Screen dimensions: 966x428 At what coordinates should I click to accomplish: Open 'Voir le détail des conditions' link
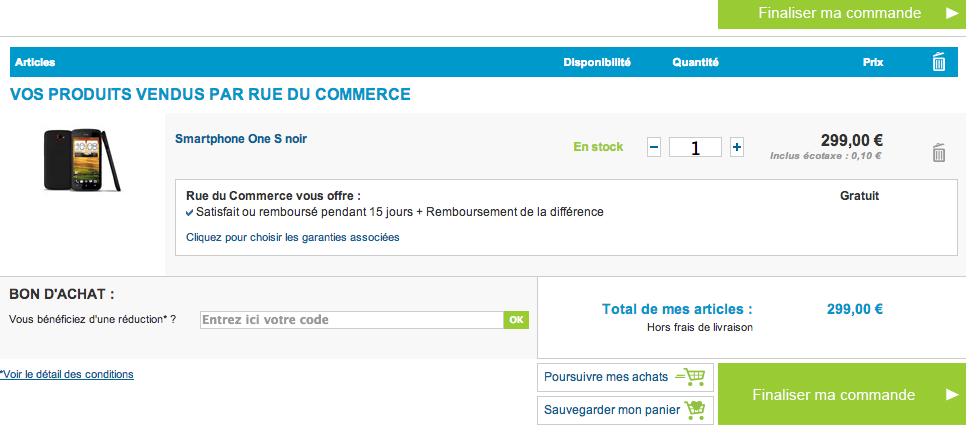[x=67, y=374]
